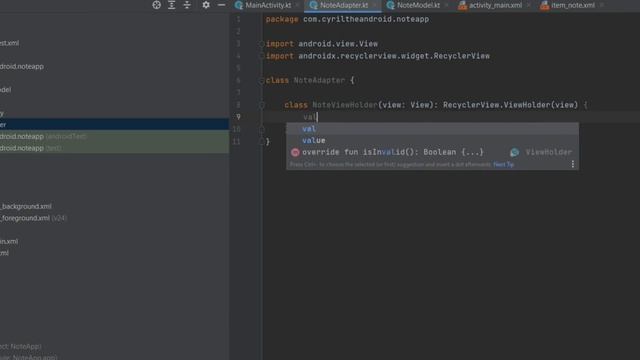Collapse the NoteAdapter class fold marker
640x360 pixels.
pos(261,81)
